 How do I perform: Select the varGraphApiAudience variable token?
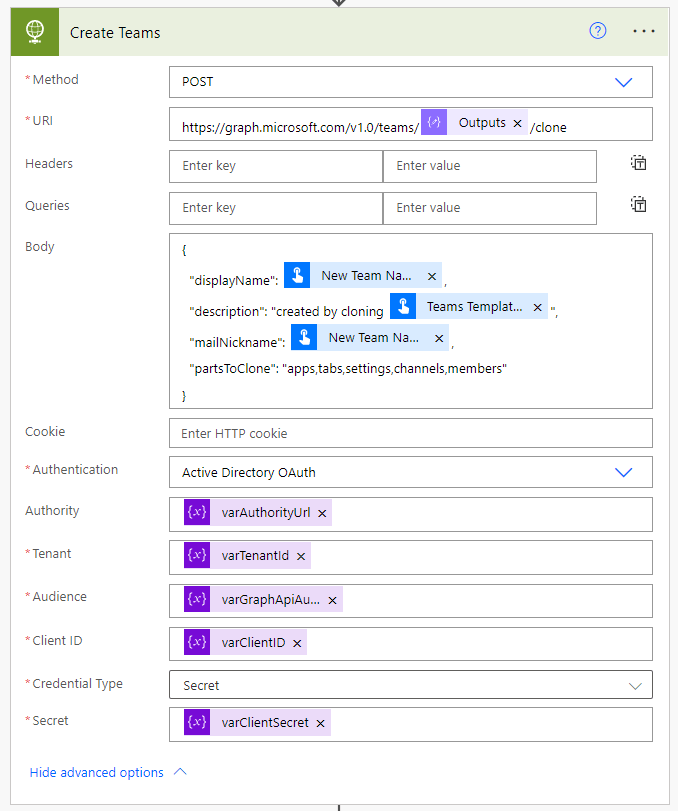[x=270, y=600]
